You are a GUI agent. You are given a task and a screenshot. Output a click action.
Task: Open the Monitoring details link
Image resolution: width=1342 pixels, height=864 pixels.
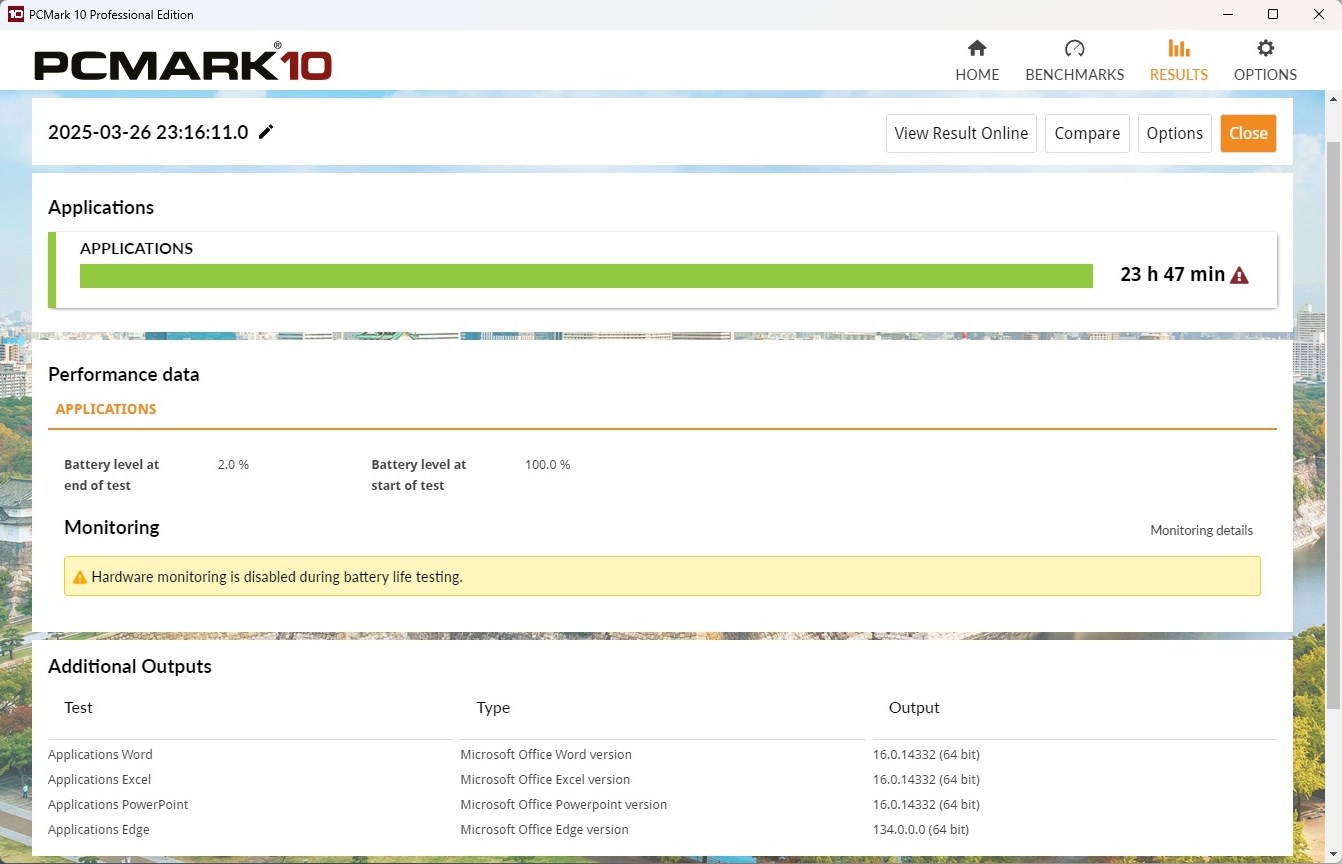[x=1201, y=530]
